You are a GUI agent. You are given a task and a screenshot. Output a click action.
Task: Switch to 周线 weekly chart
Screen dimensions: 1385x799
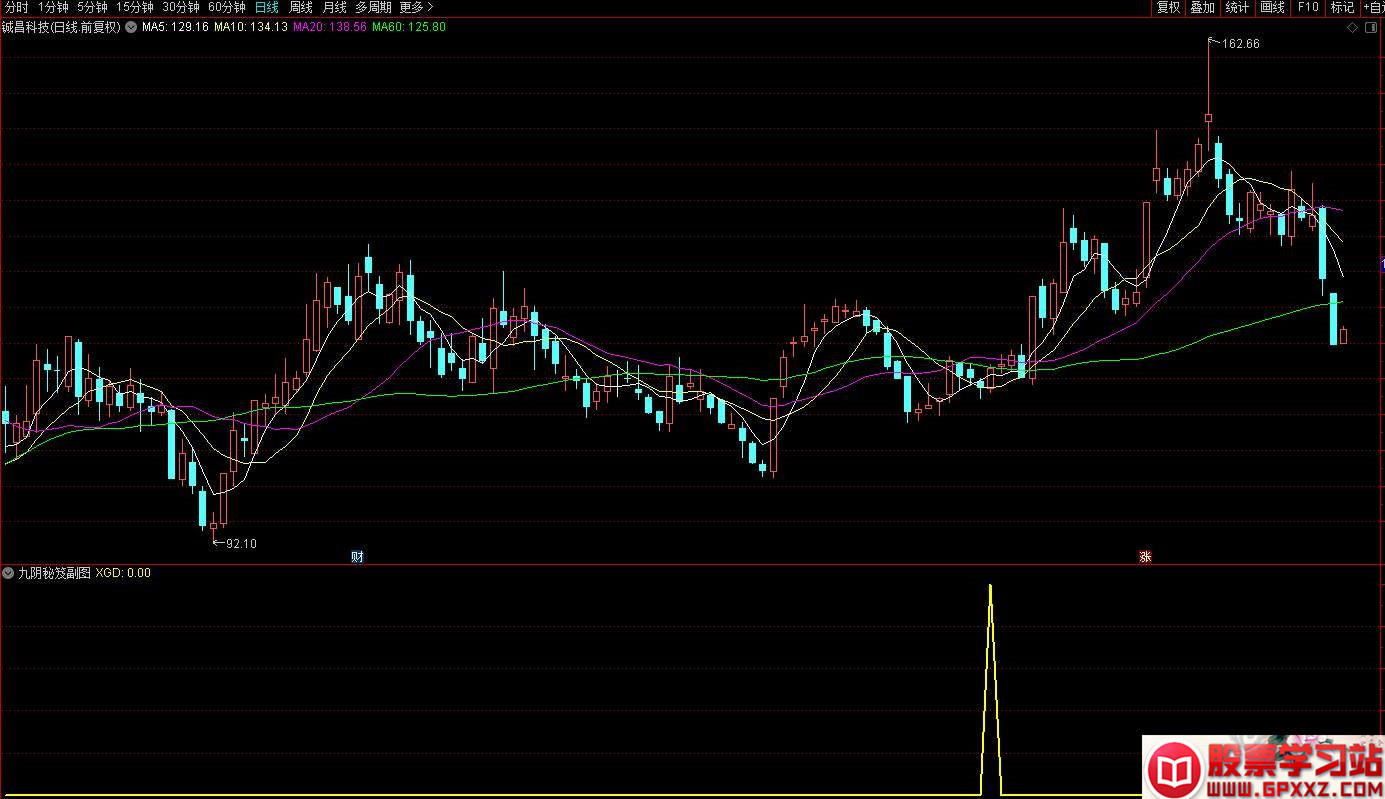pyautogui.click(x=301, y=7)
